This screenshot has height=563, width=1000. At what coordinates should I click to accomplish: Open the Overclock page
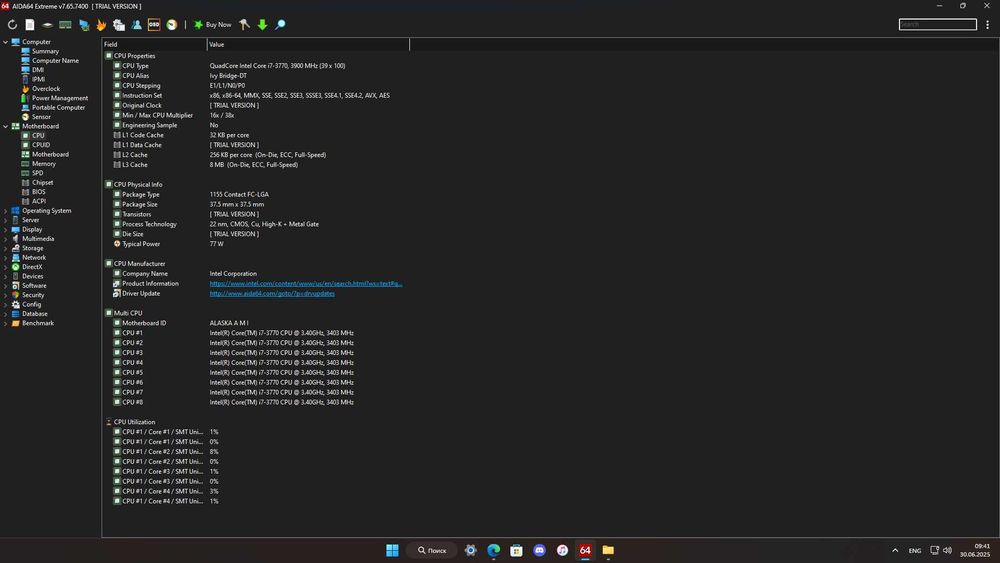[x=46, y=89]
